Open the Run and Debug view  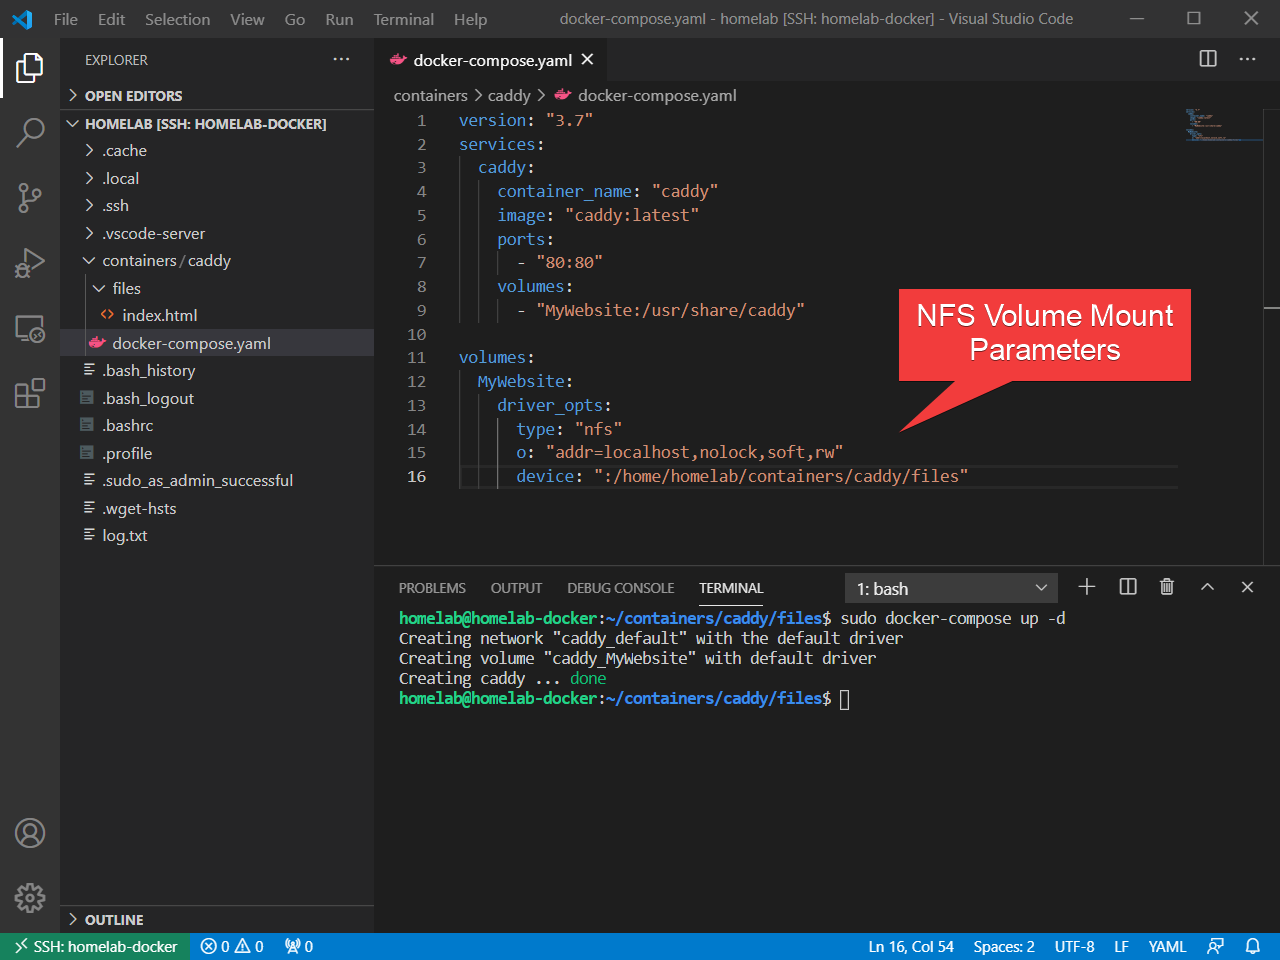29,263
